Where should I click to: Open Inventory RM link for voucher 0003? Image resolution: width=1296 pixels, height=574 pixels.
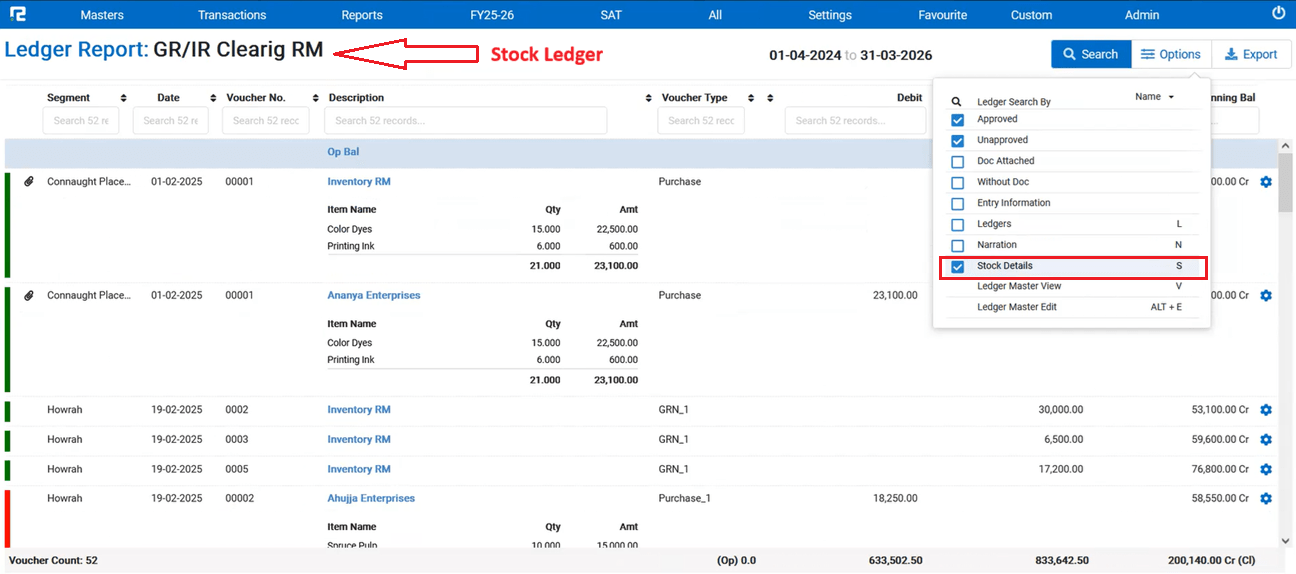tap(359, 440)
